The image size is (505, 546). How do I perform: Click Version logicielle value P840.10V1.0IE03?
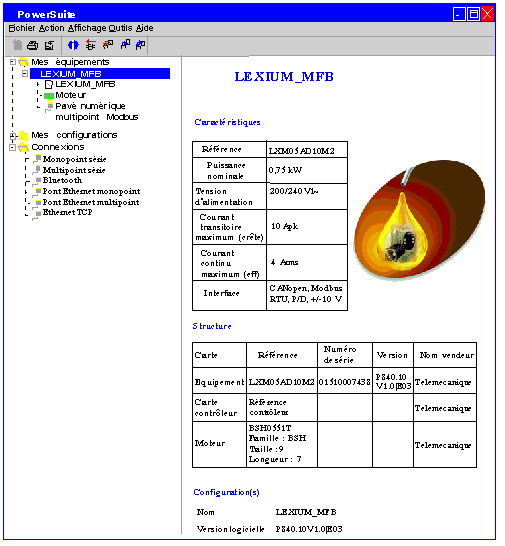point(309,529)
